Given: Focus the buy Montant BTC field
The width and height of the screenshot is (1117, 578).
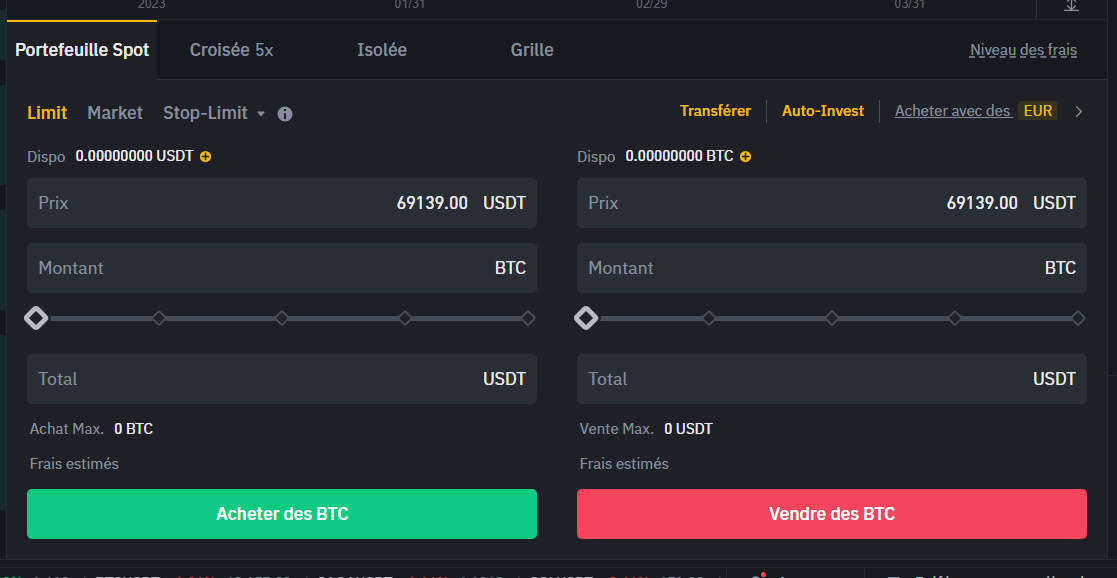Looking at the screenshot, I should pyautogui.click(x=282, y=268).
